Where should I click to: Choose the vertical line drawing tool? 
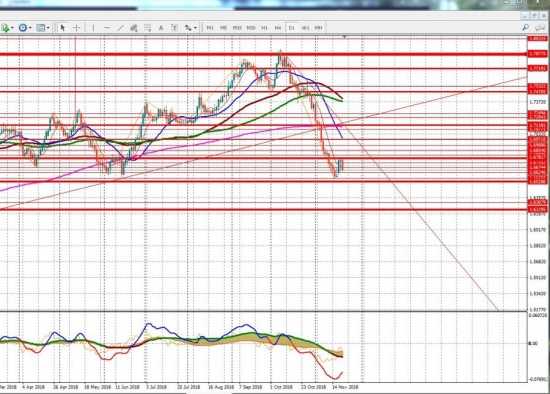click(x=93, y=28)
